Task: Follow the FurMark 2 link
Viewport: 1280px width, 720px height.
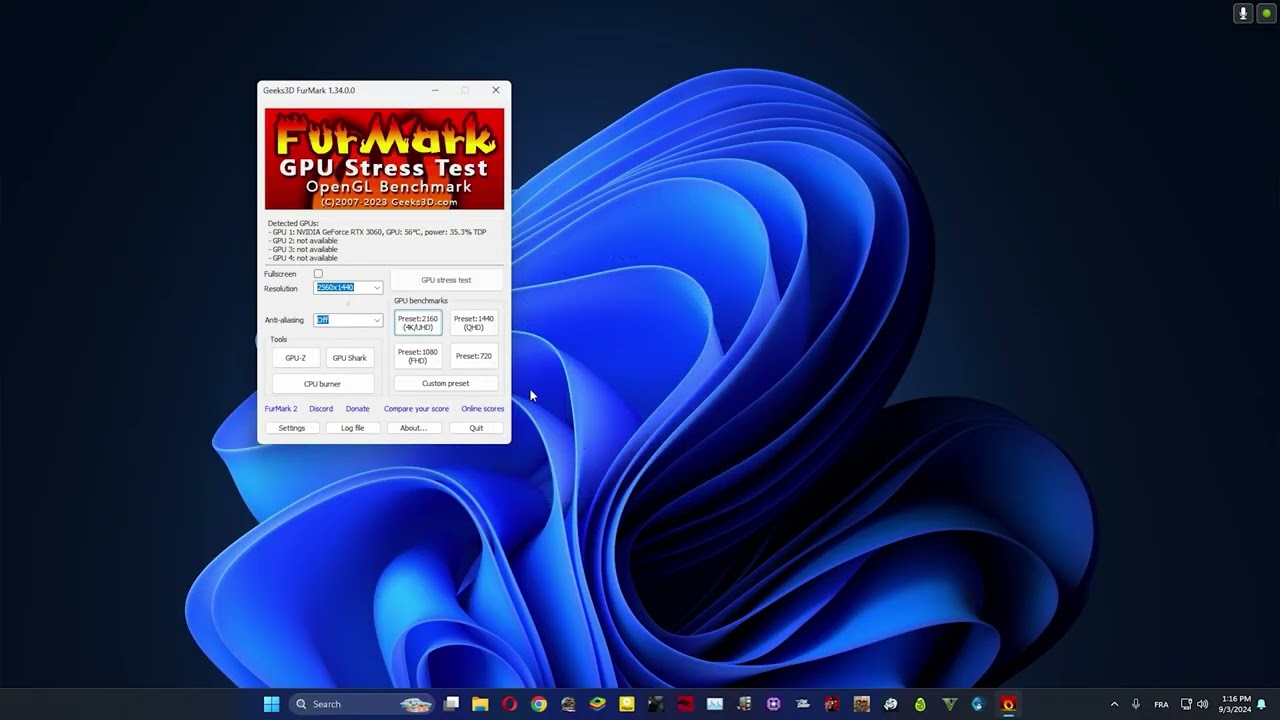Action: 281,409
